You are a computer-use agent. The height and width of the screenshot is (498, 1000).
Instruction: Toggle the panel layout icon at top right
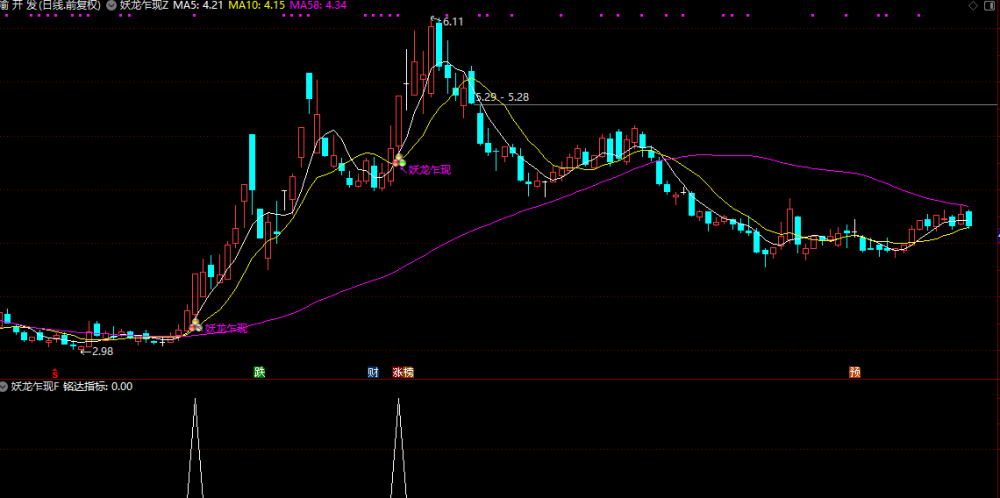[x=990, y=6]
